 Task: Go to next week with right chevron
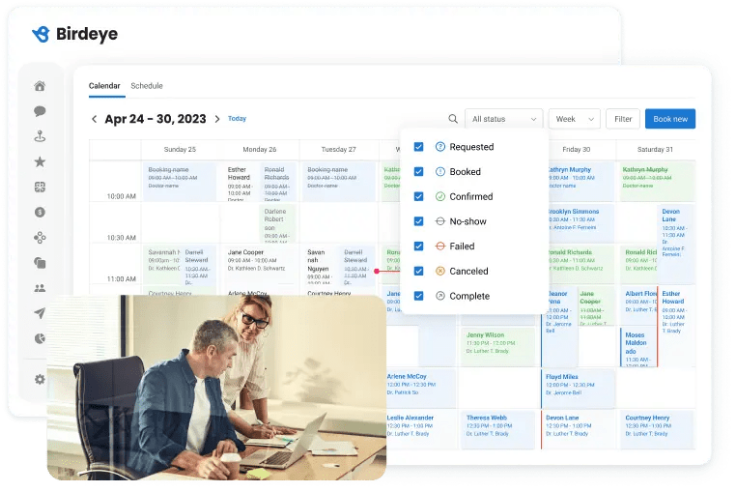217,119
